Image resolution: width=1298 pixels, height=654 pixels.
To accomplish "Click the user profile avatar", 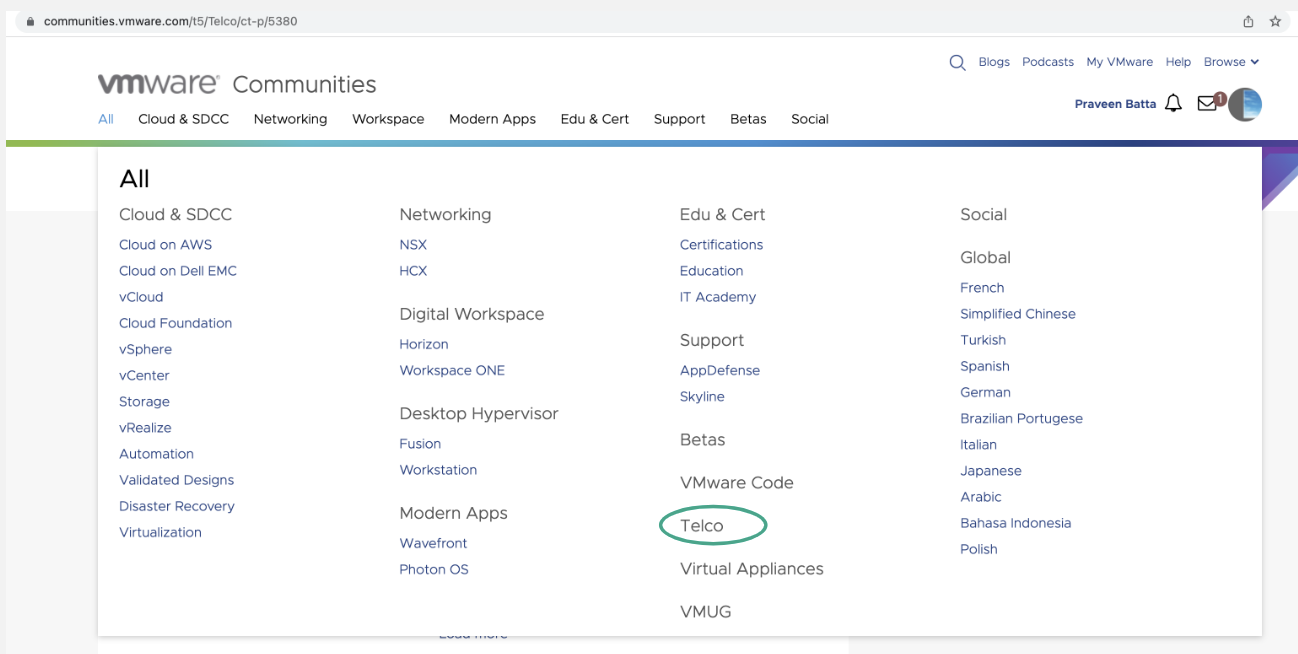I will [1245, 104].
